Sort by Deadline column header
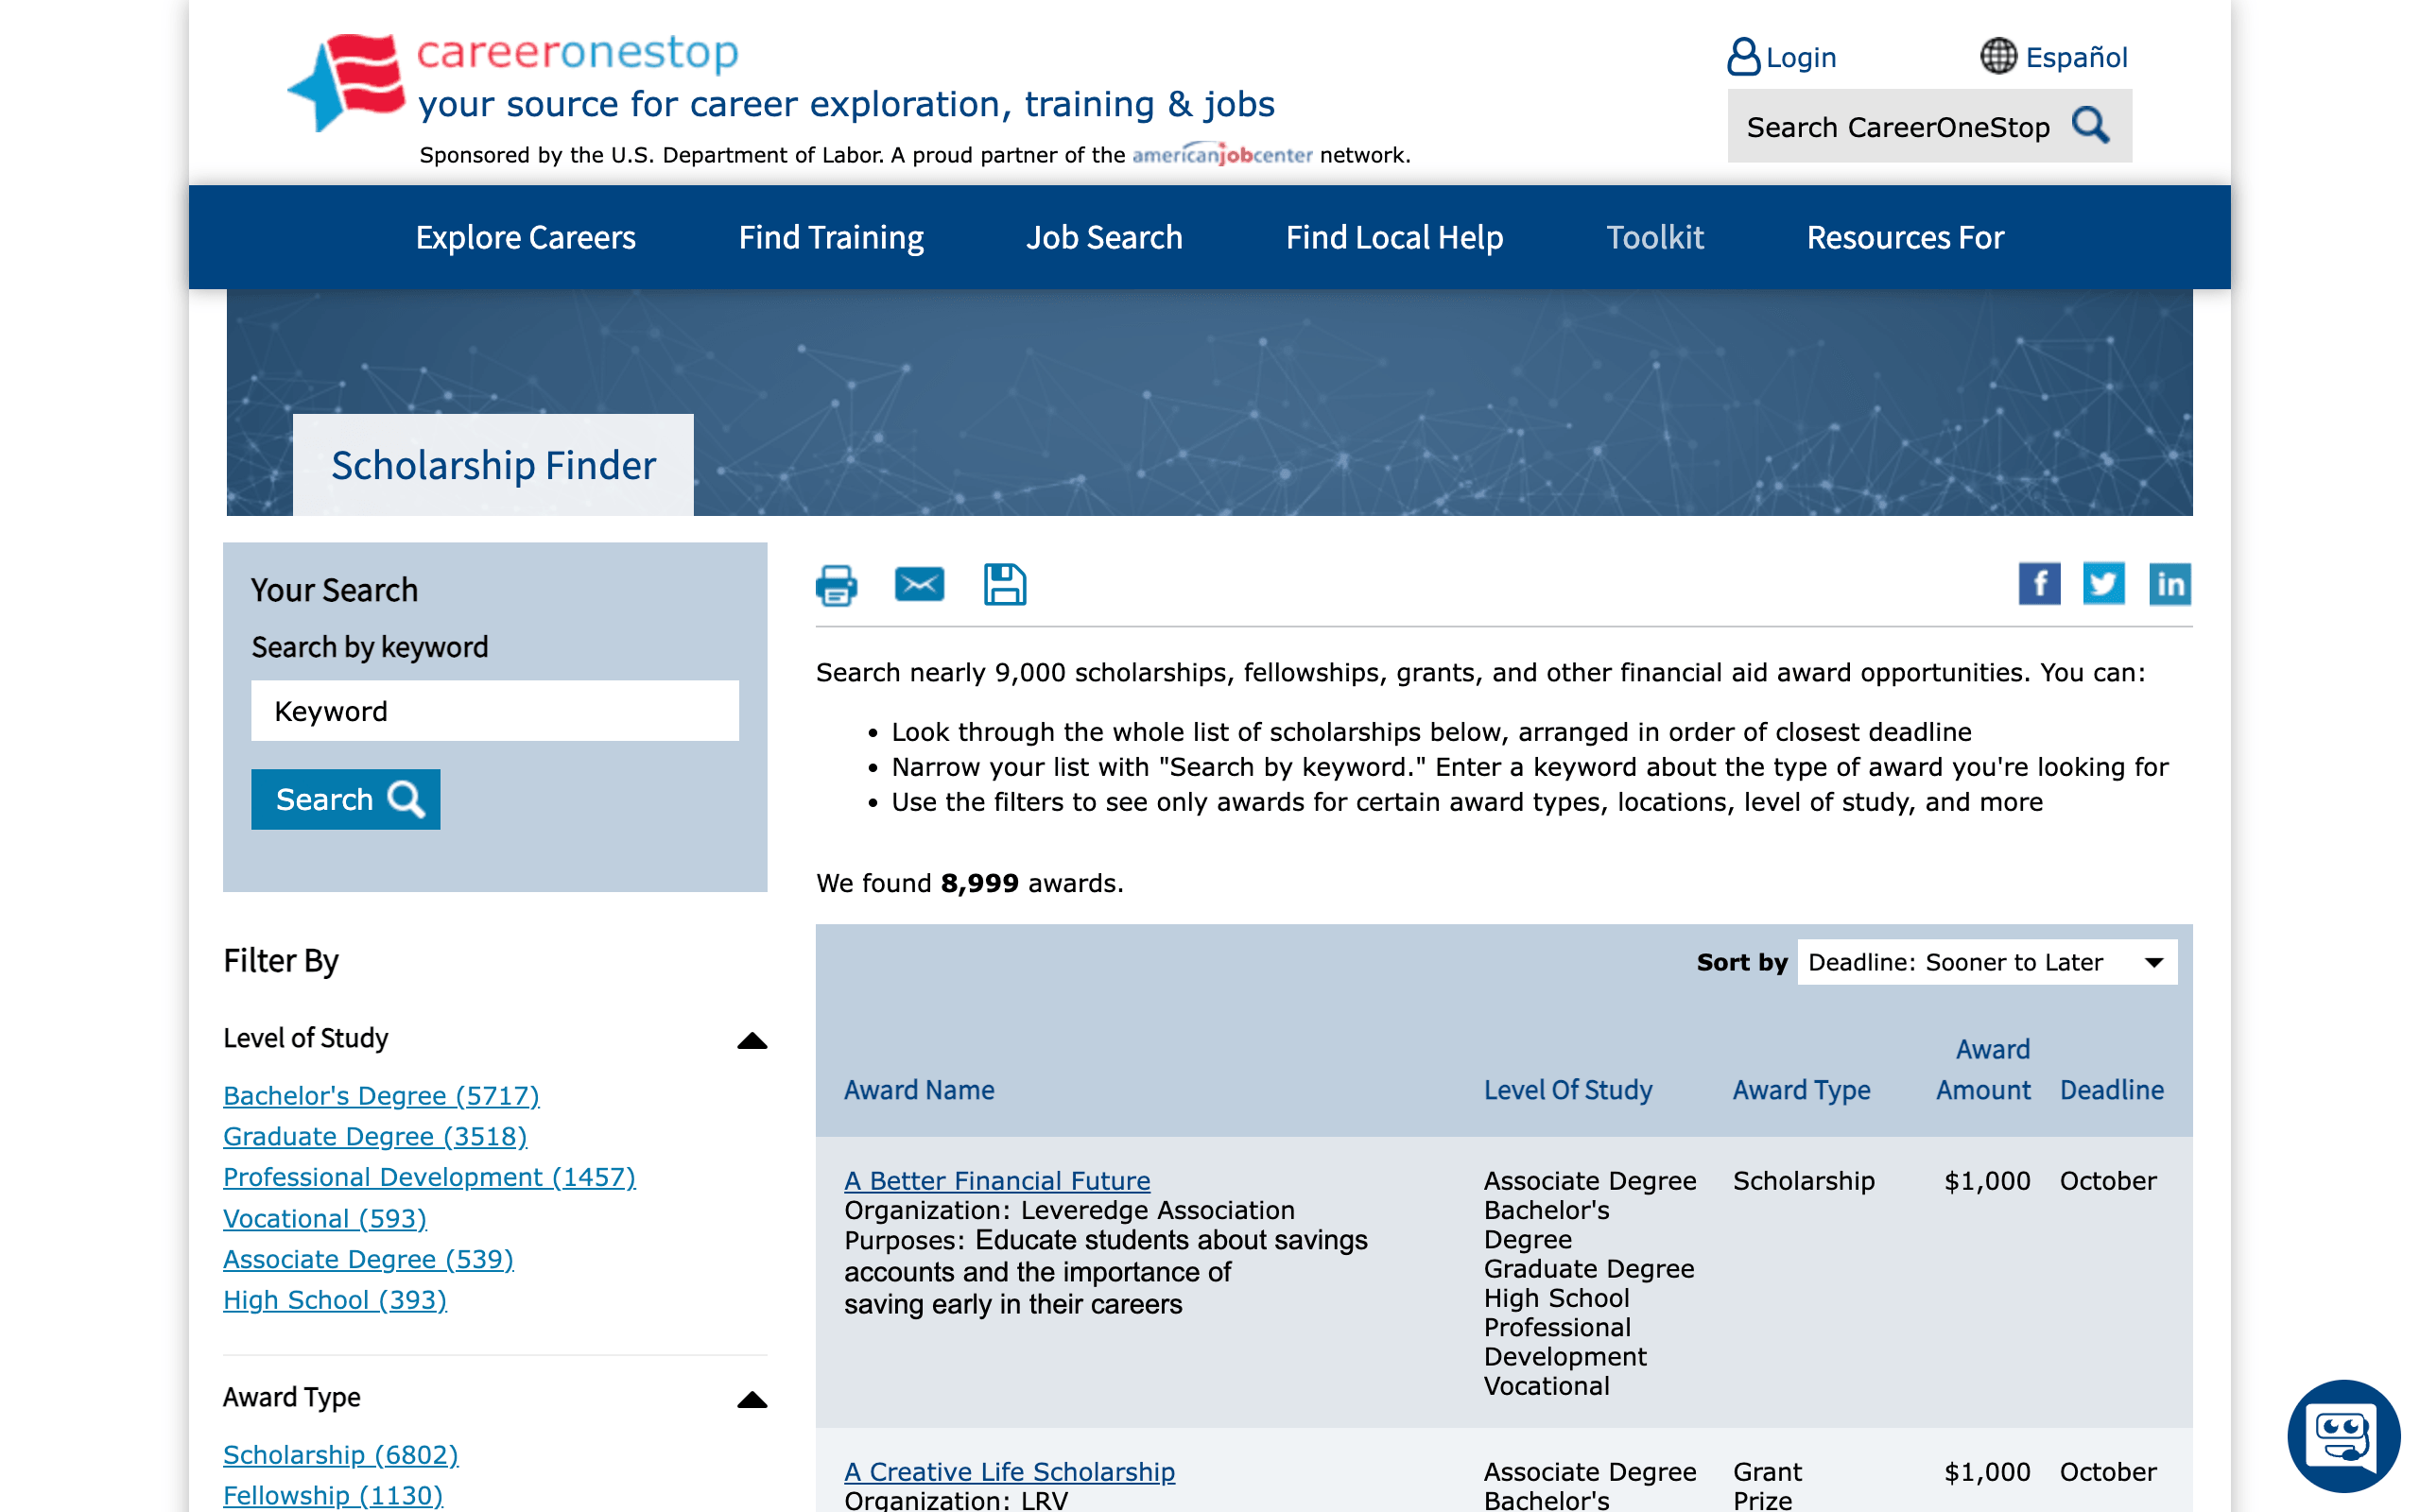Image resolution: width=2420 pixels, height=1512 pixels. coord(2111,1090)
